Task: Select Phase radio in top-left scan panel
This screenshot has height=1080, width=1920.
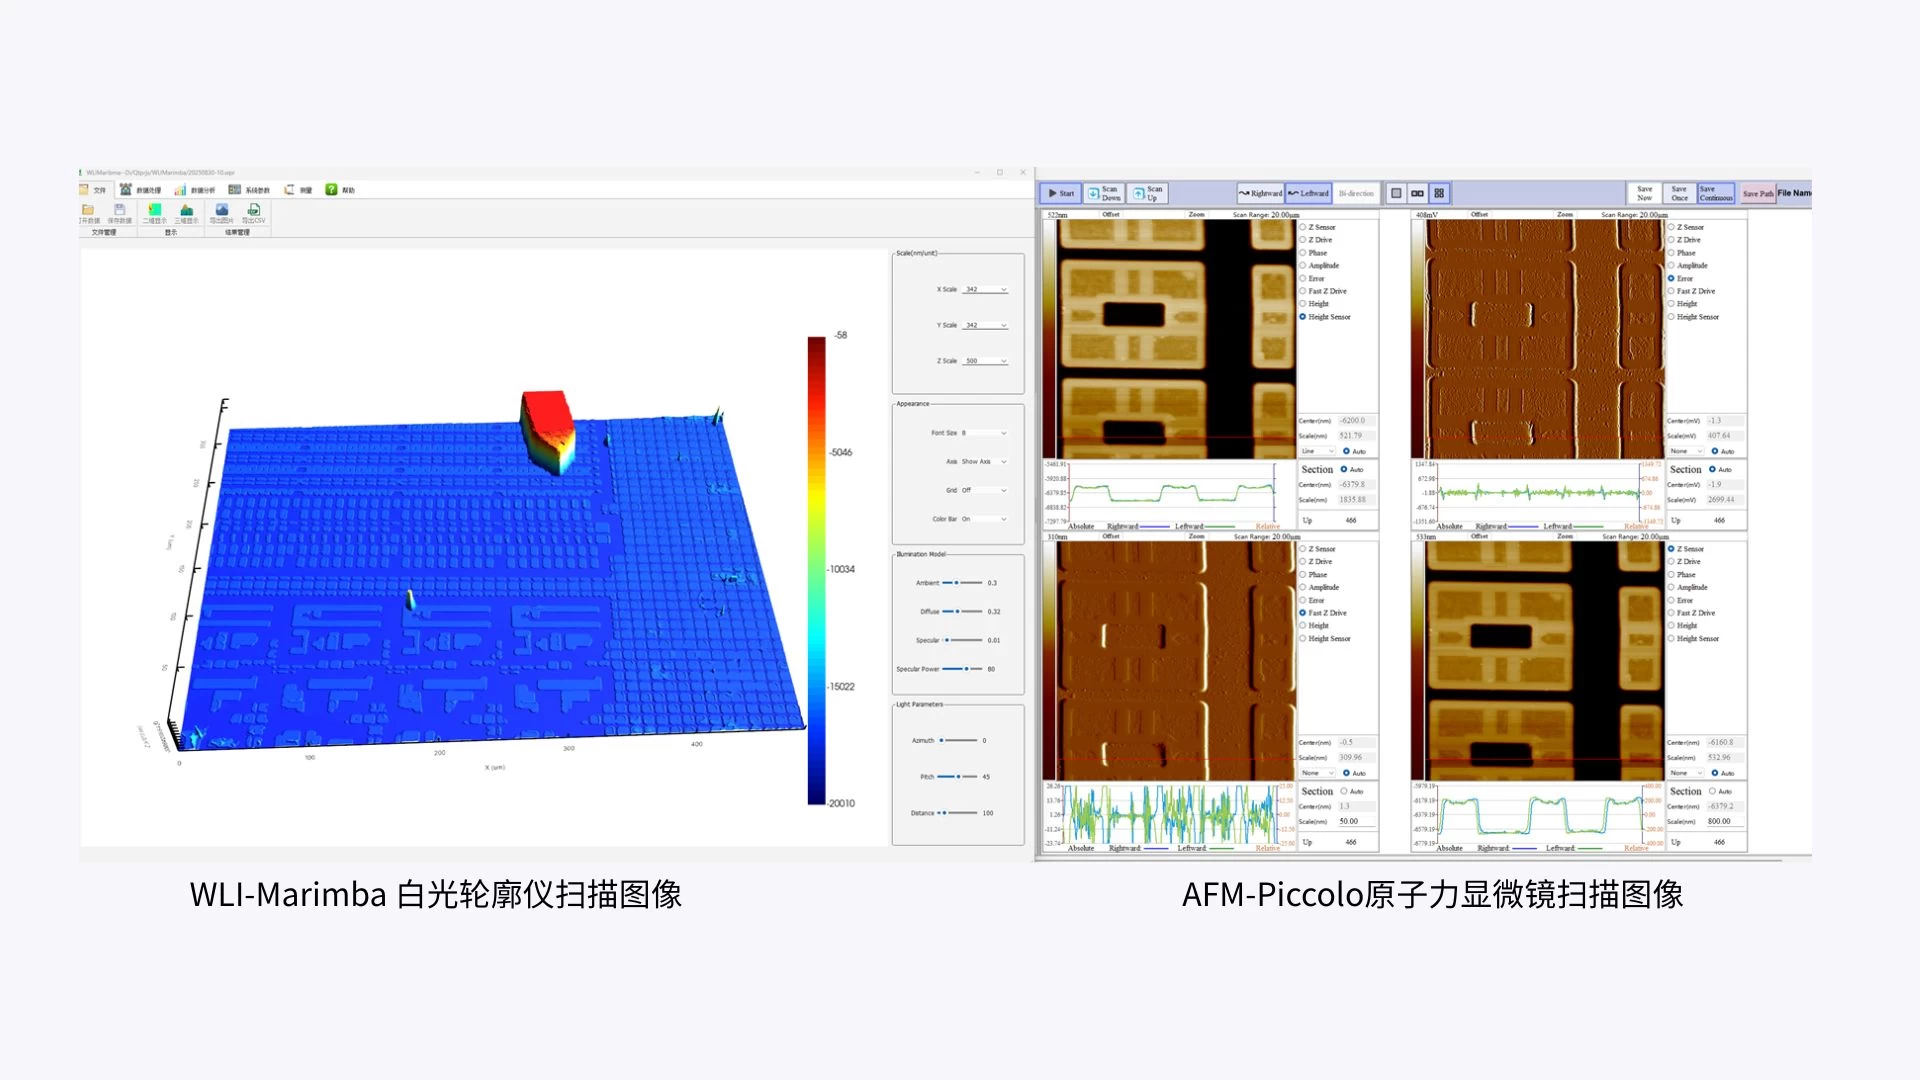Action: 1303,253
